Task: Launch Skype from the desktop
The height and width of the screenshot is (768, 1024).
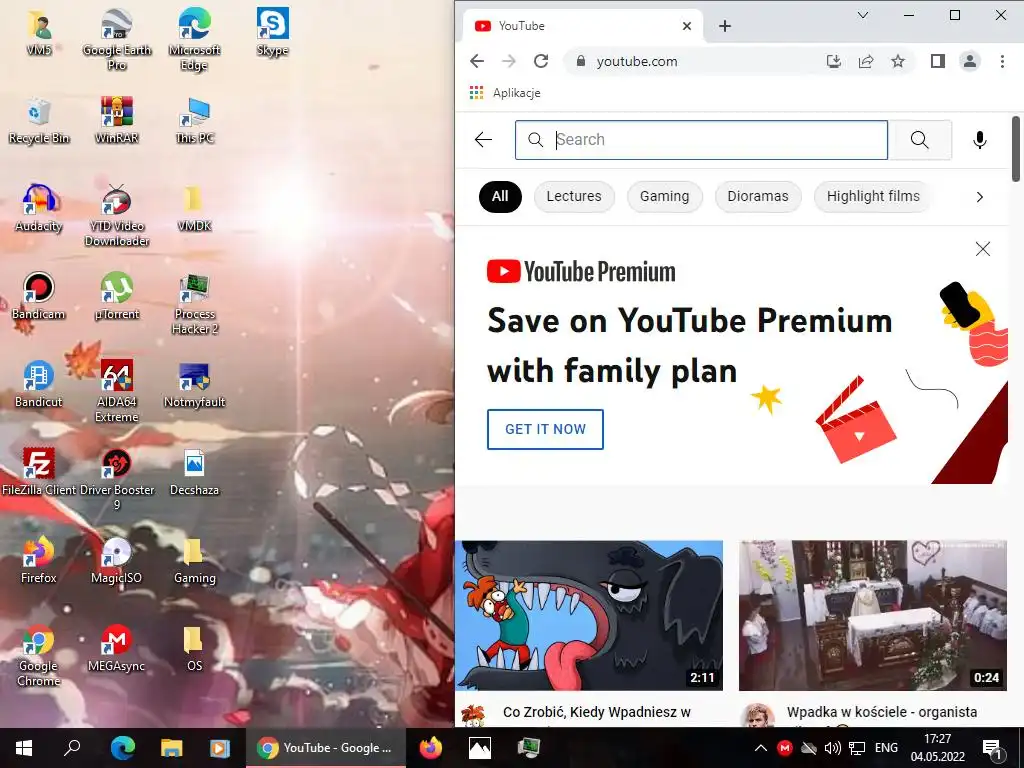Action: pyautogui.click(x=272, y=33)
